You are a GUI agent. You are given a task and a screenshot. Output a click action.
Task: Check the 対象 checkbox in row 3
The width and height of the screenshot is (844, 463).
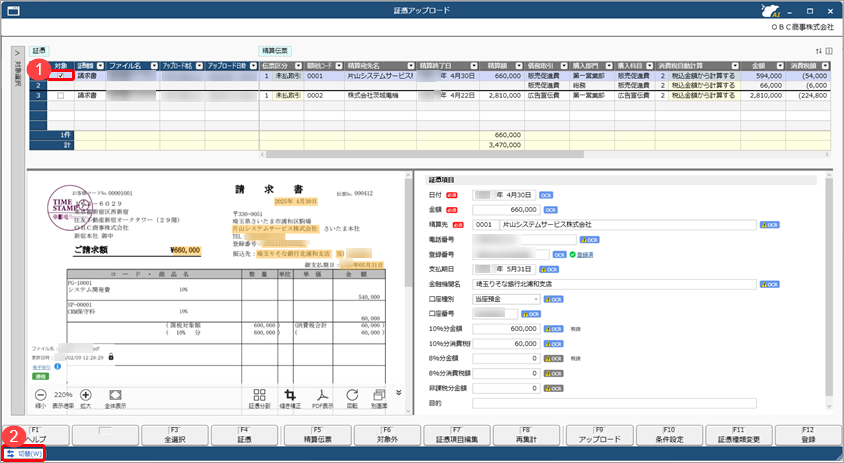[62, 96]
